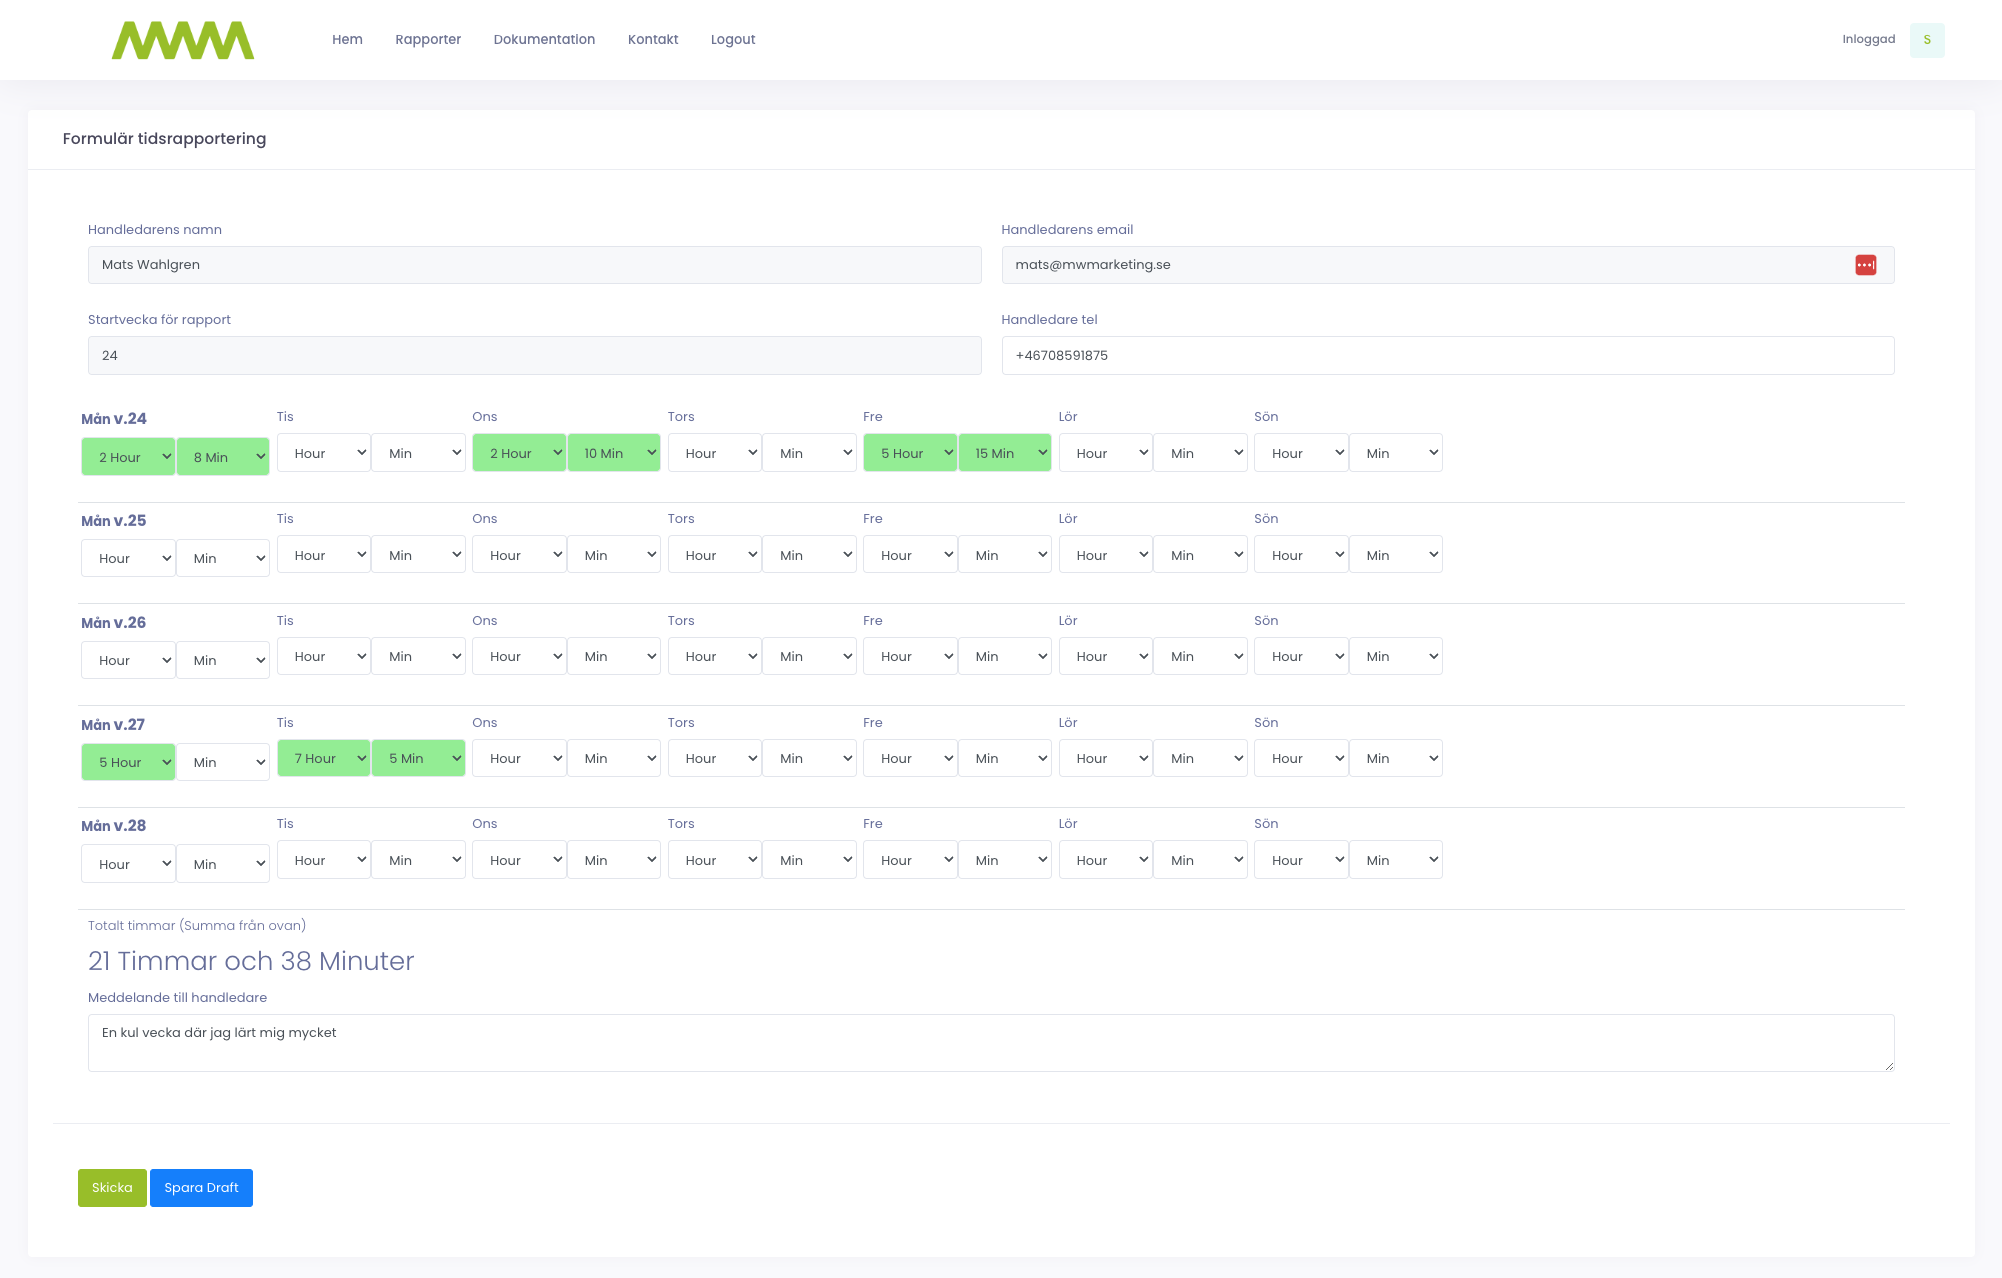Click inside the Startvecka för rapport field

click(x=533, y=355)
